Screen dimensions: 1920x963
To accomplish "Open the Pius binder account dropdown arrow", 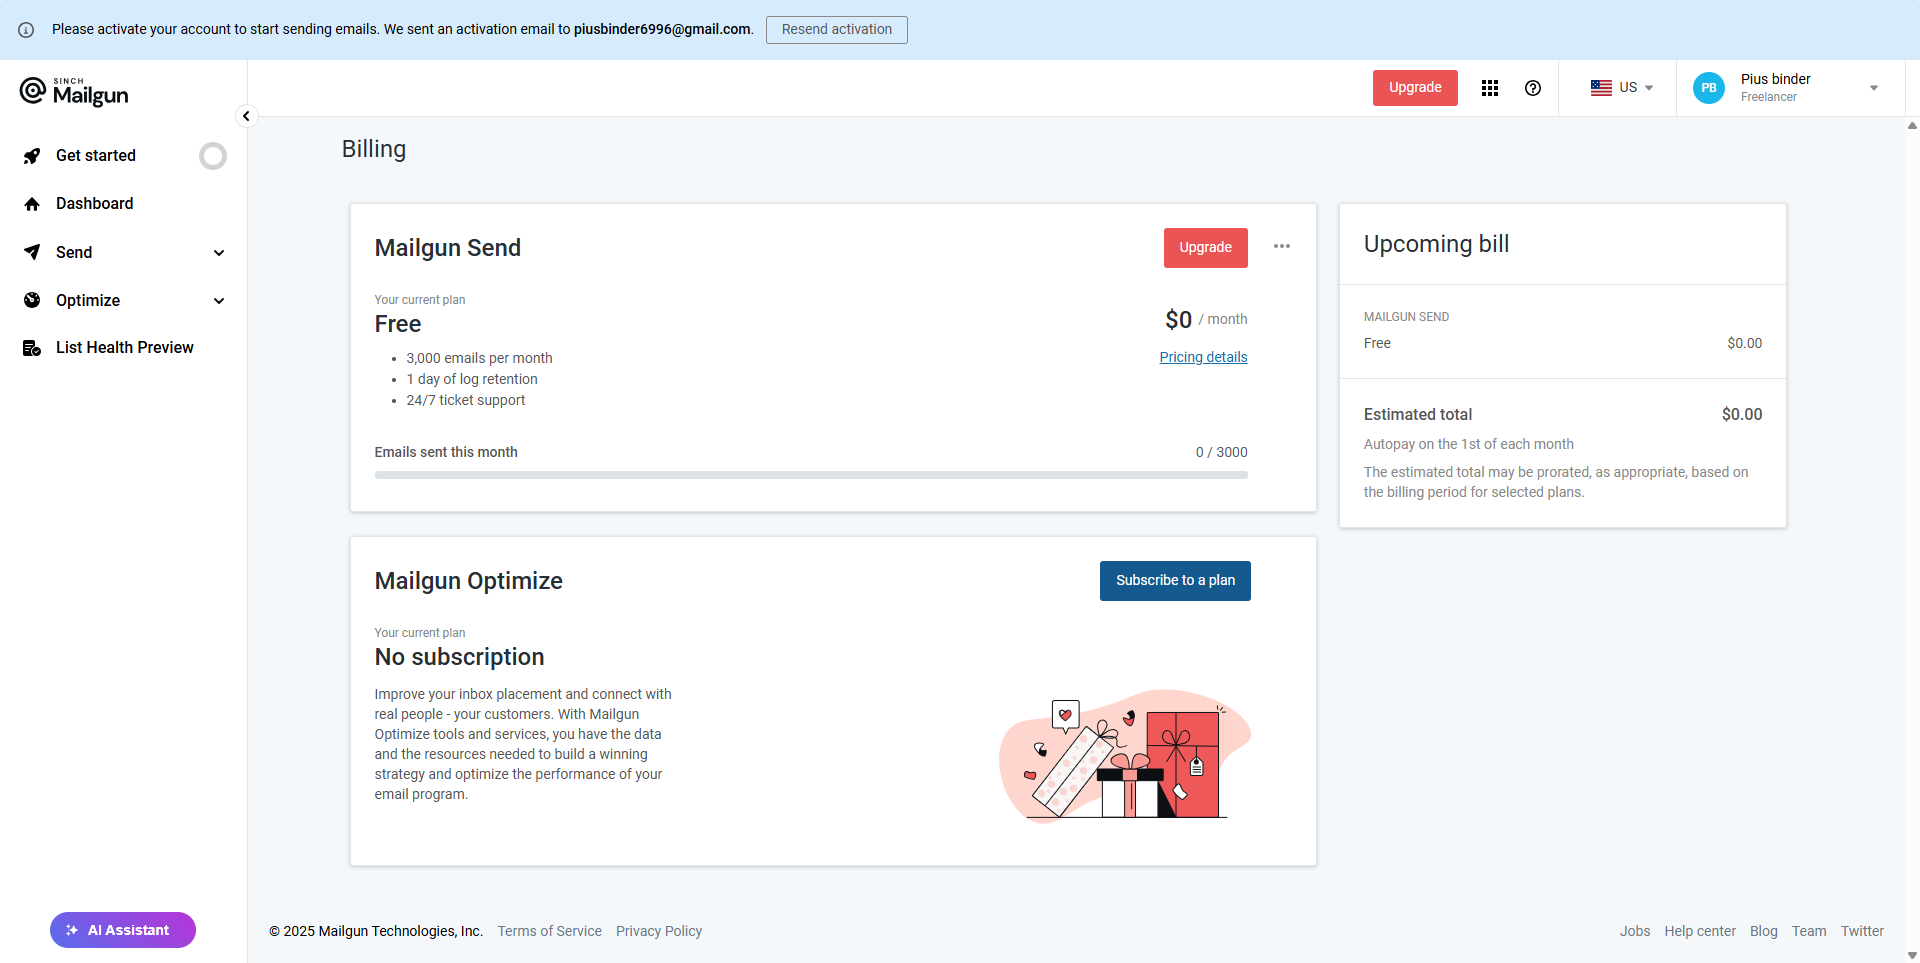I will coord(1874,88).
